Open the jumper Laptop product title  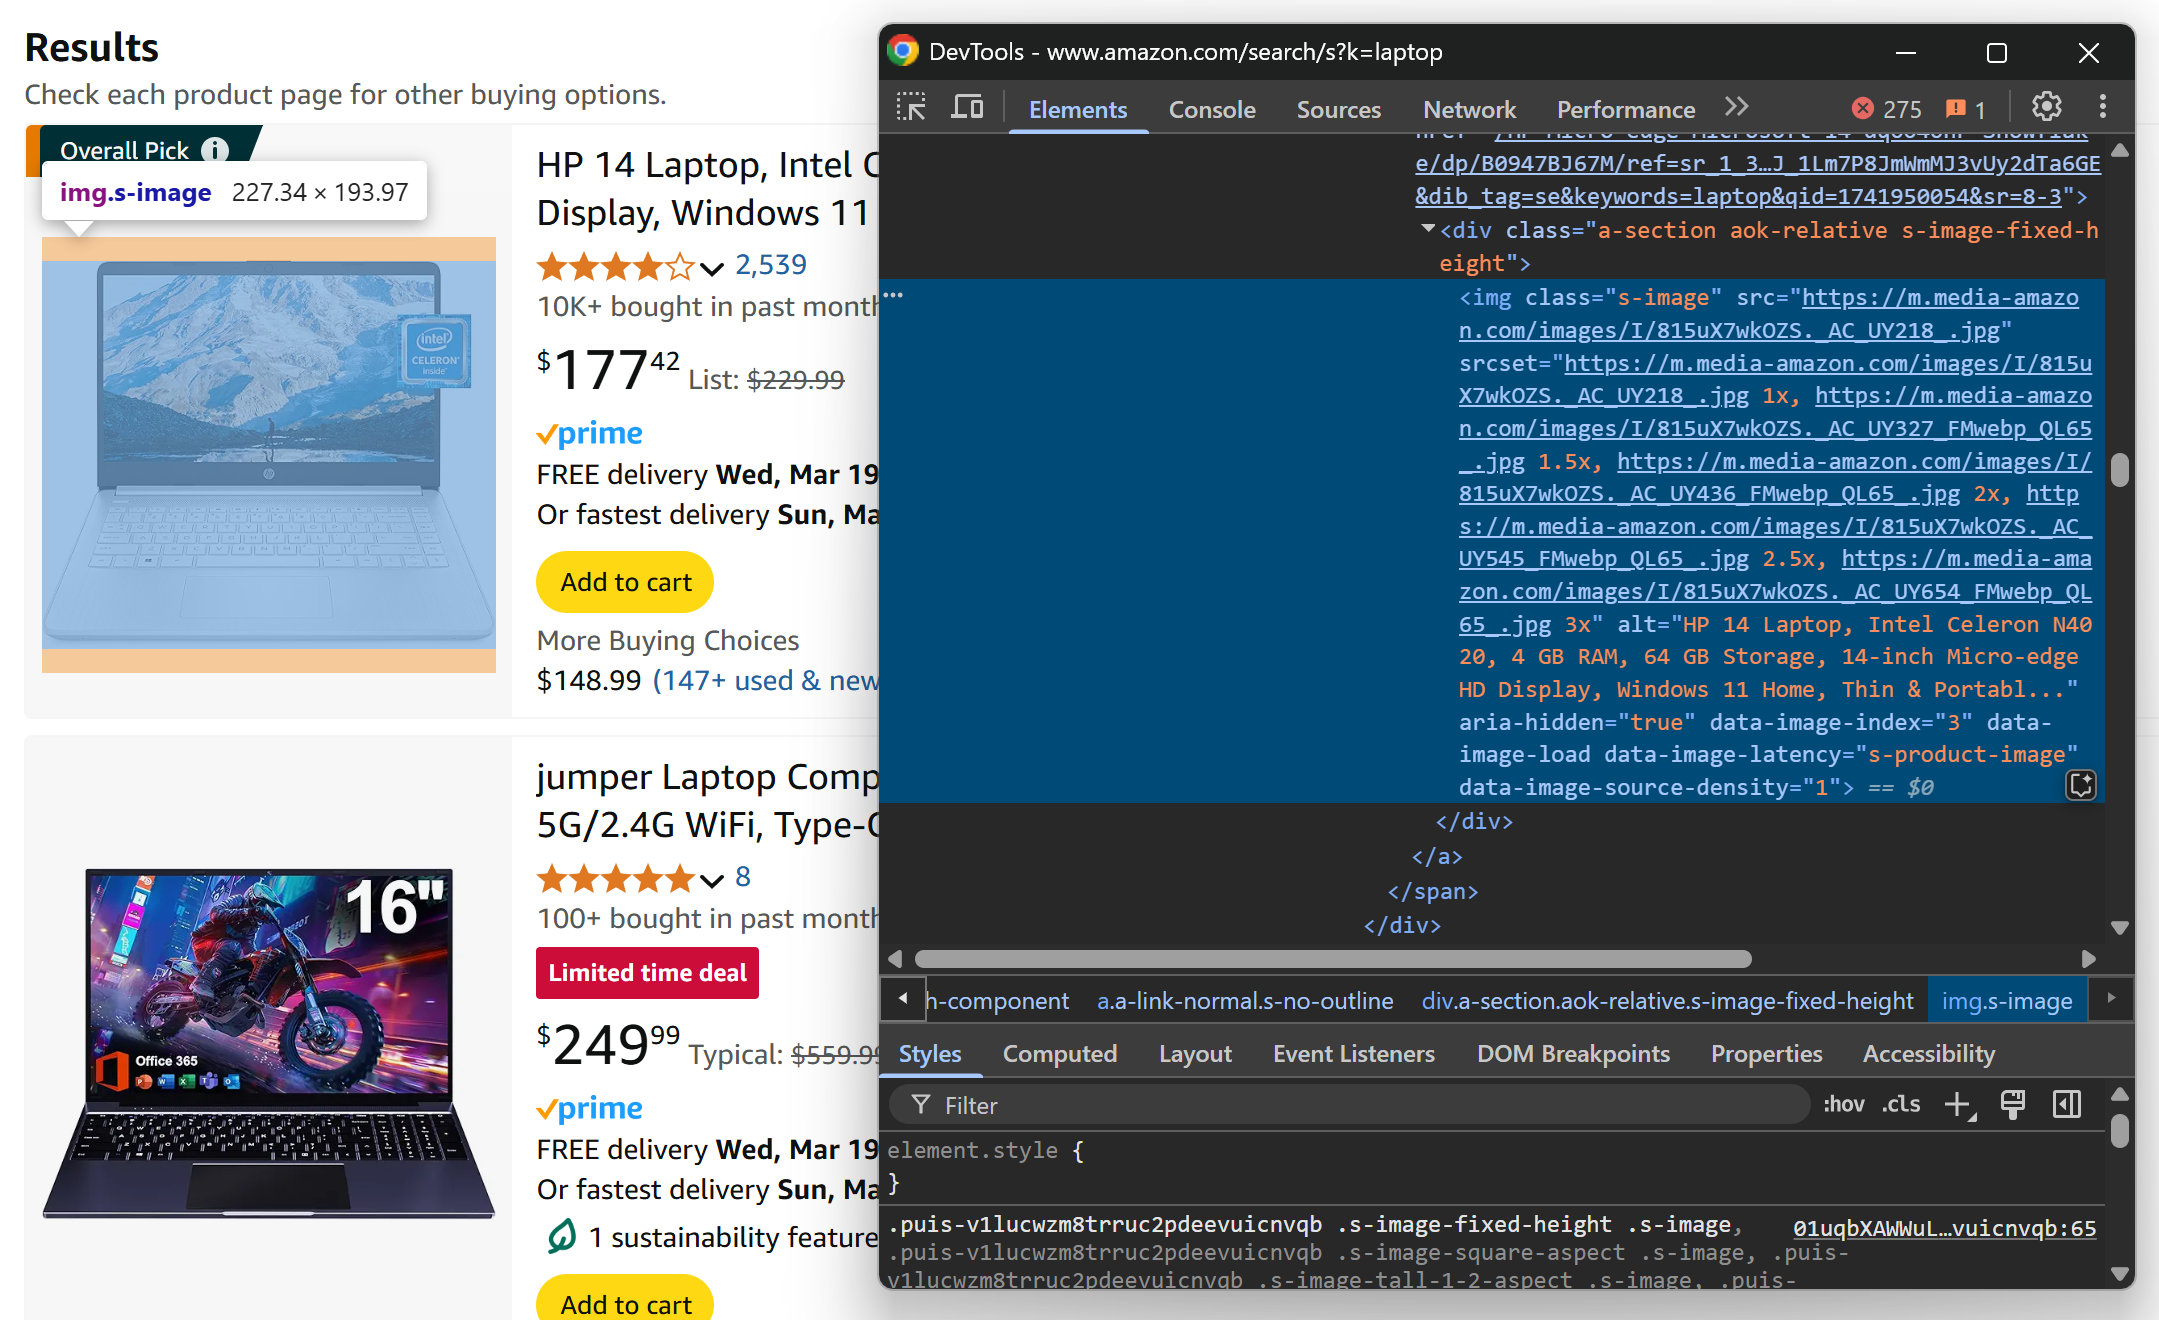708,801
